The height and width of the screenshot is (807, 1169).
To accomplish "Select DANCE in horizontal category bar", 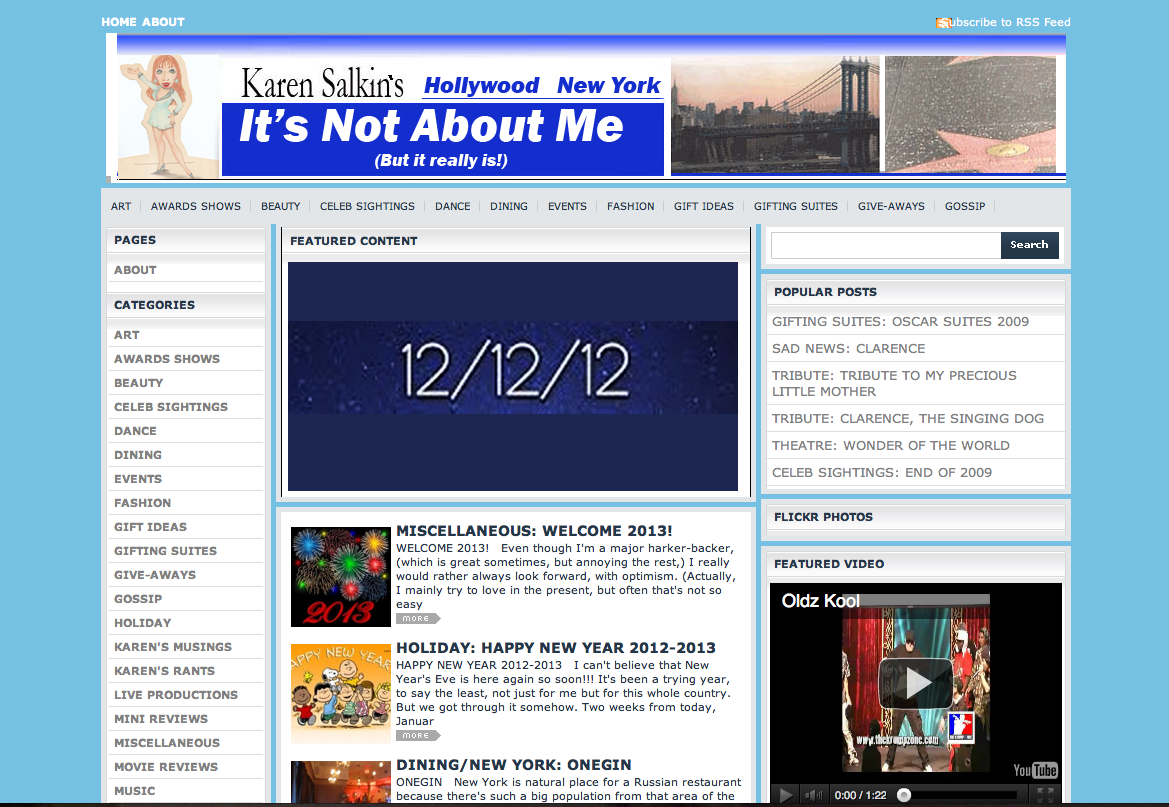I will click(x=453, y=206).
